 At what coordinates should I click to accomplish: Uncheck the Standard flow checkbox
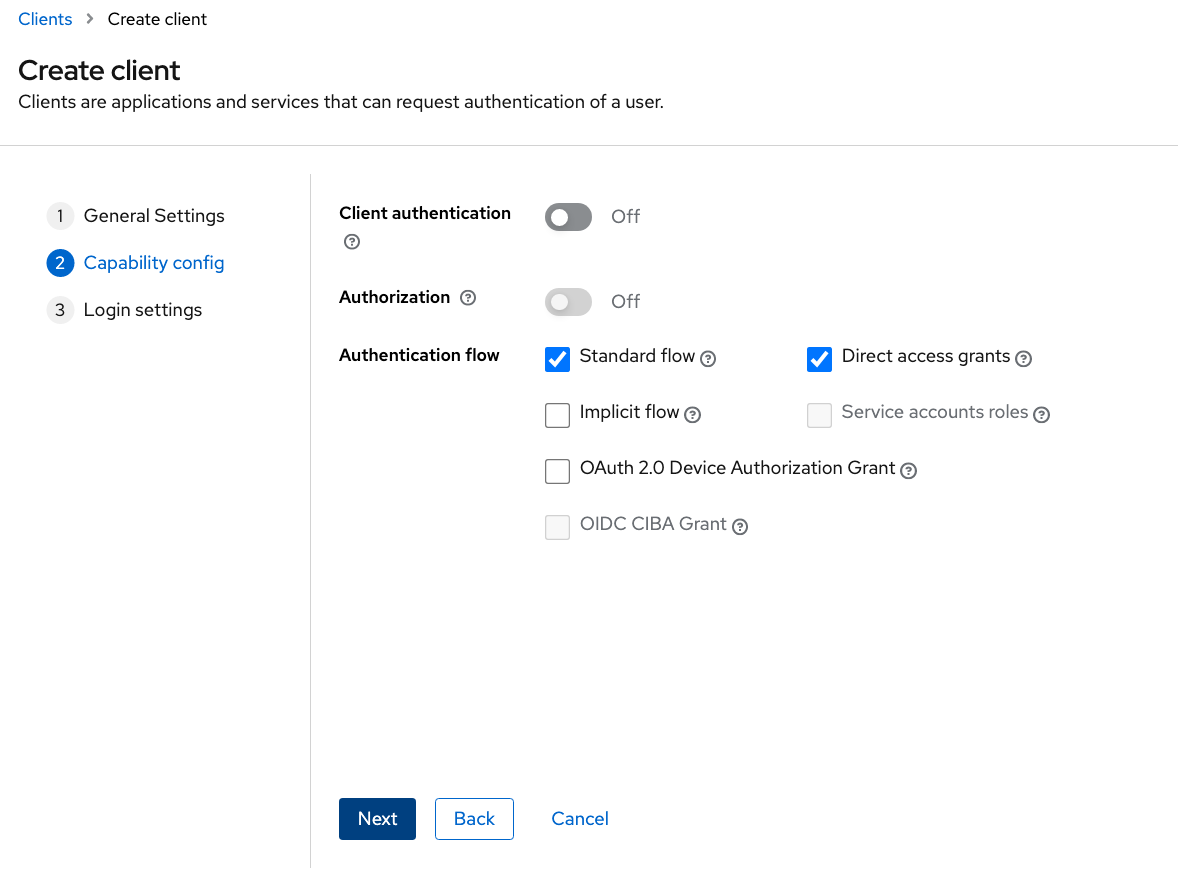557,359
